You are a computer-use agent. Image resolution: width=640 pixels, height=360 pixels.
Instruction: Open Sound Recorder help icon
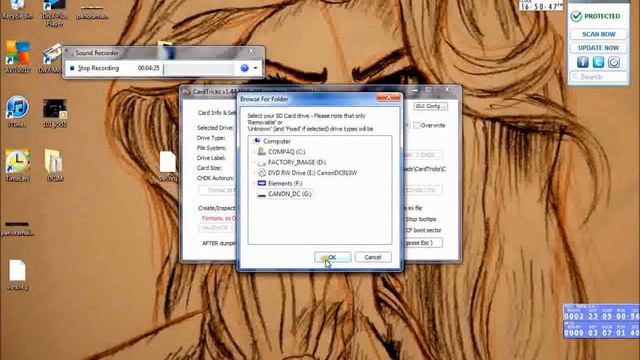(x=244, y=68)
